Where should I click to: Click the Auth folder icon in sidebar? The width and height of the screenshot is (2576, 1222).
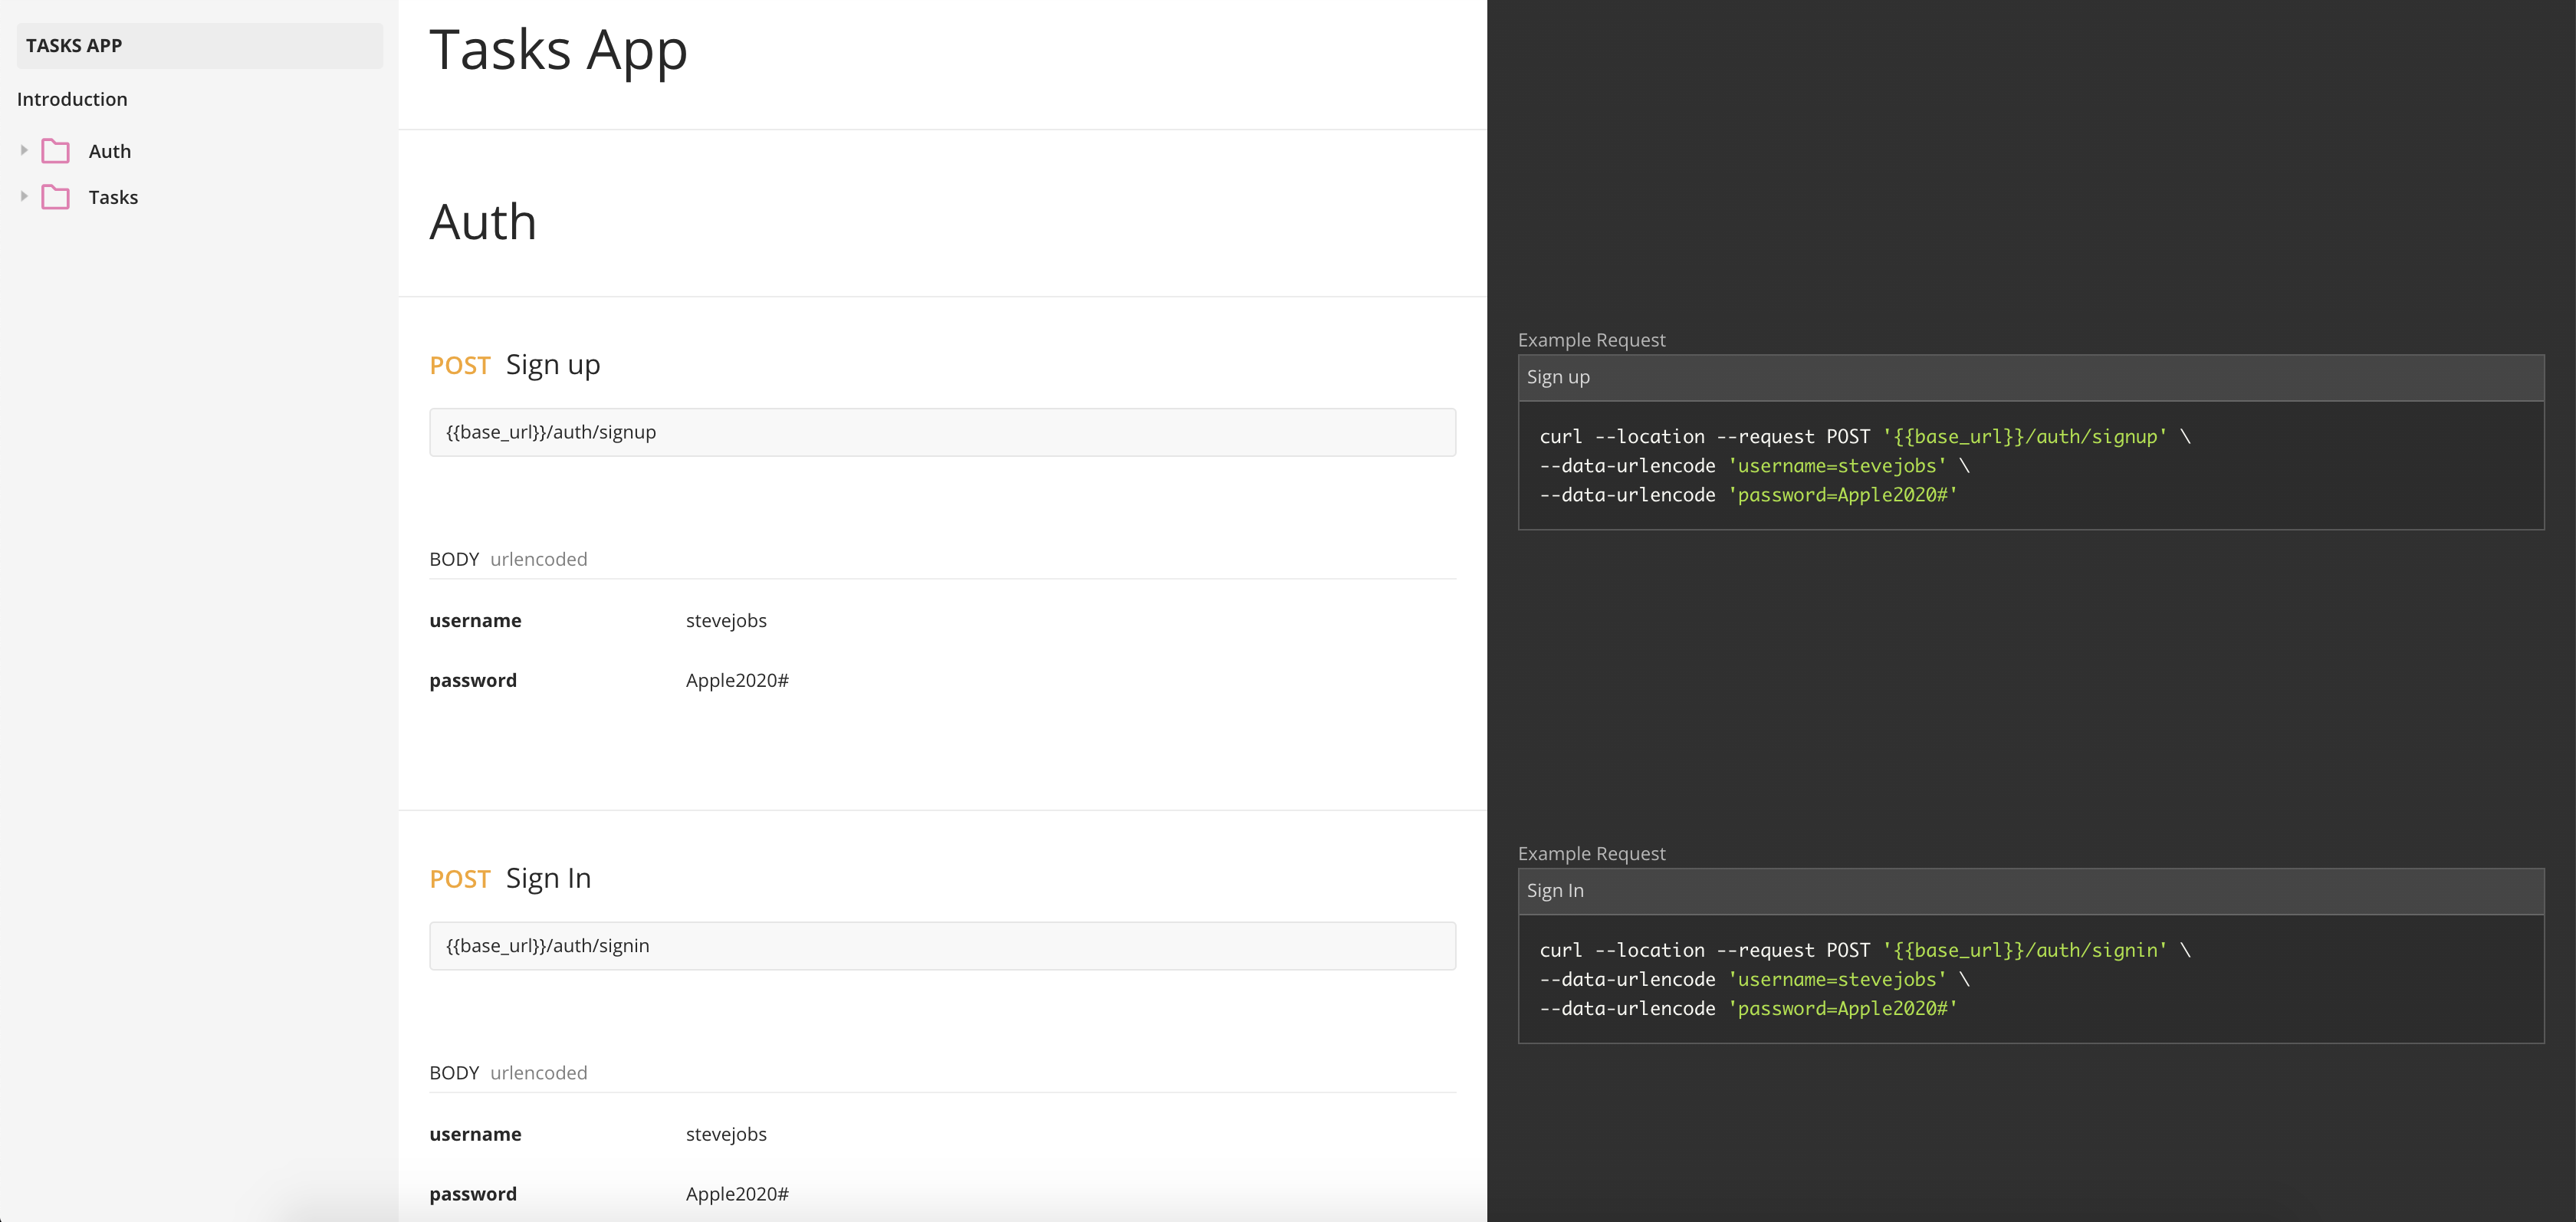tap(55, 151)
